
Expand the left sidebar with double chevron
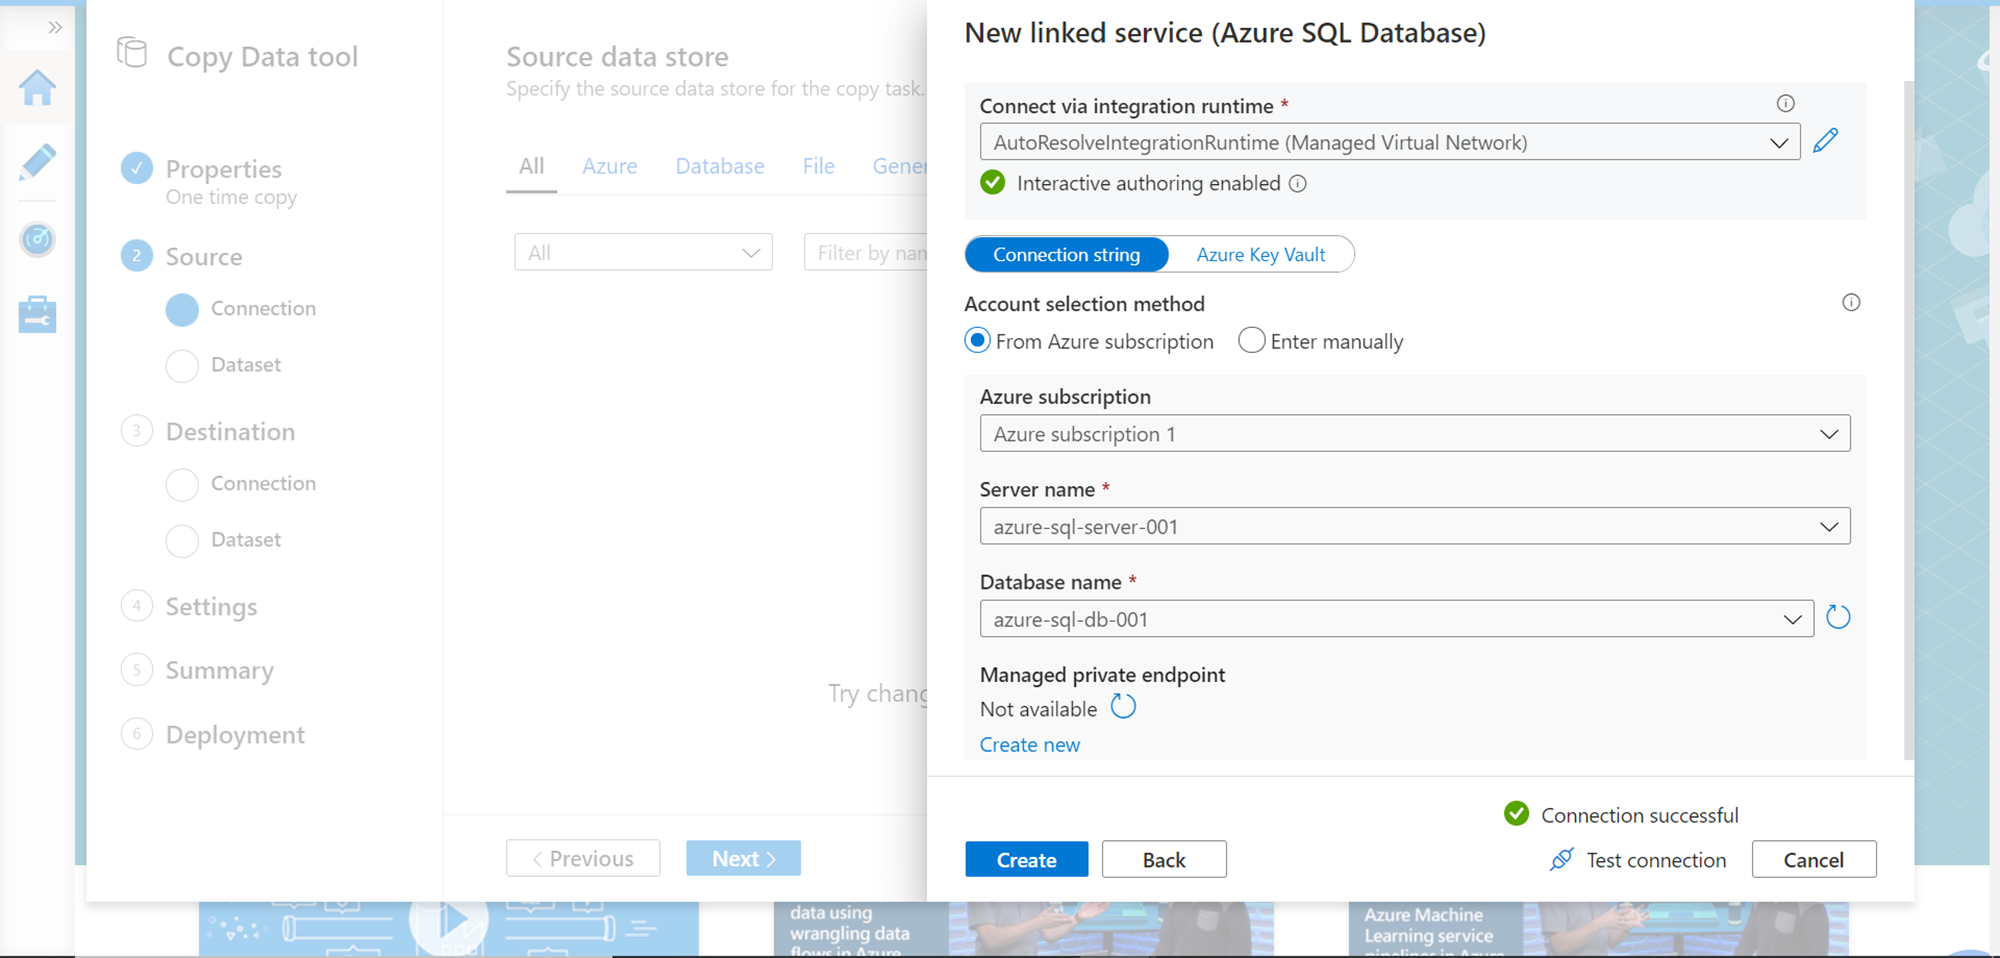point(55,28)
